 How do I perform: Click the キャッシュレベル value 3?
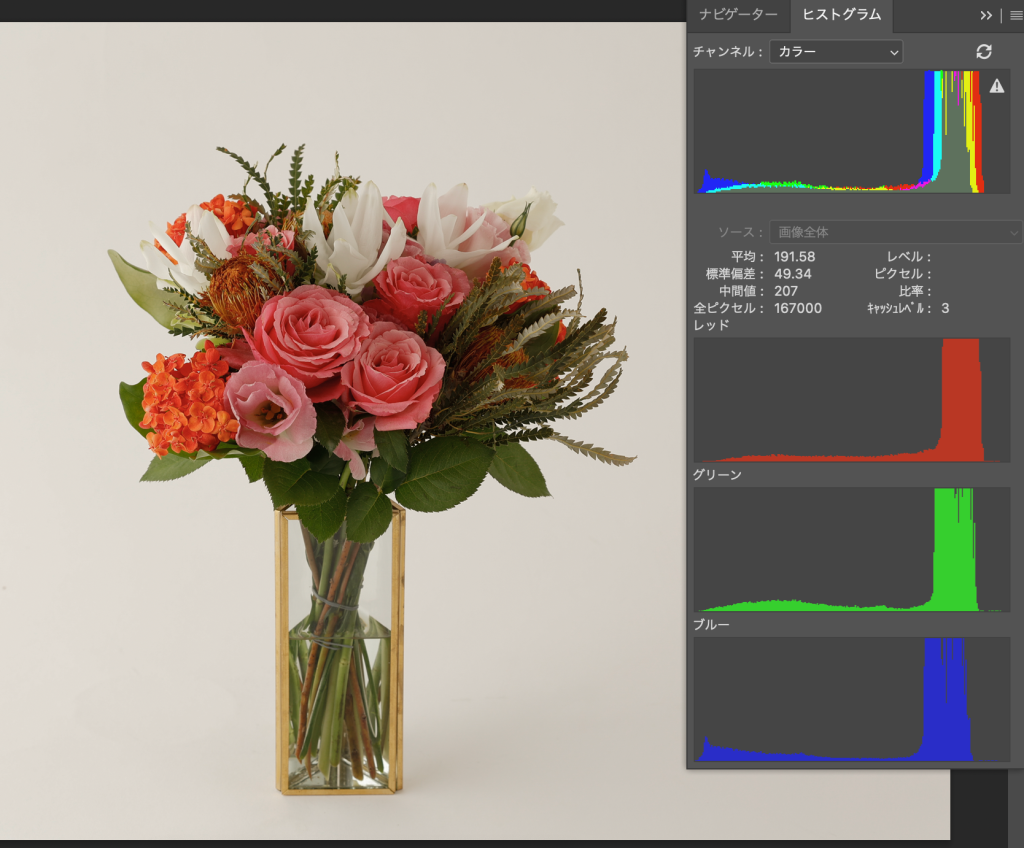click(x=944, y=308)
